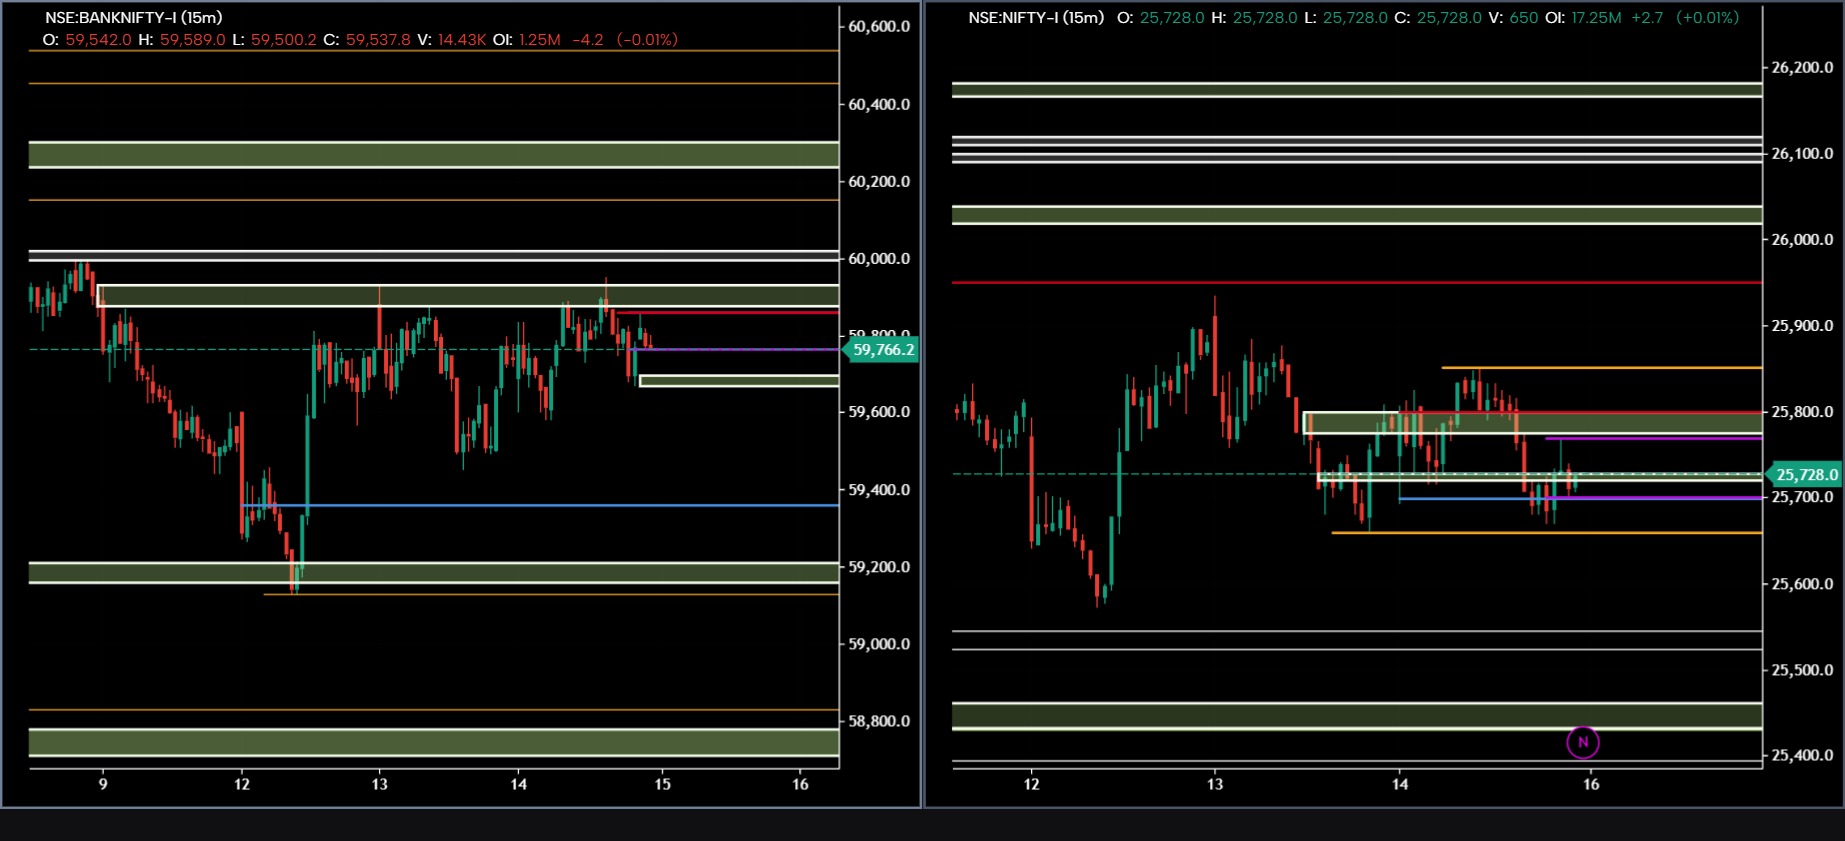The image size is (1845, 841).
Task: Click date 15 on BANKNIFTY time axis
Action: click(x=662, y=785)
